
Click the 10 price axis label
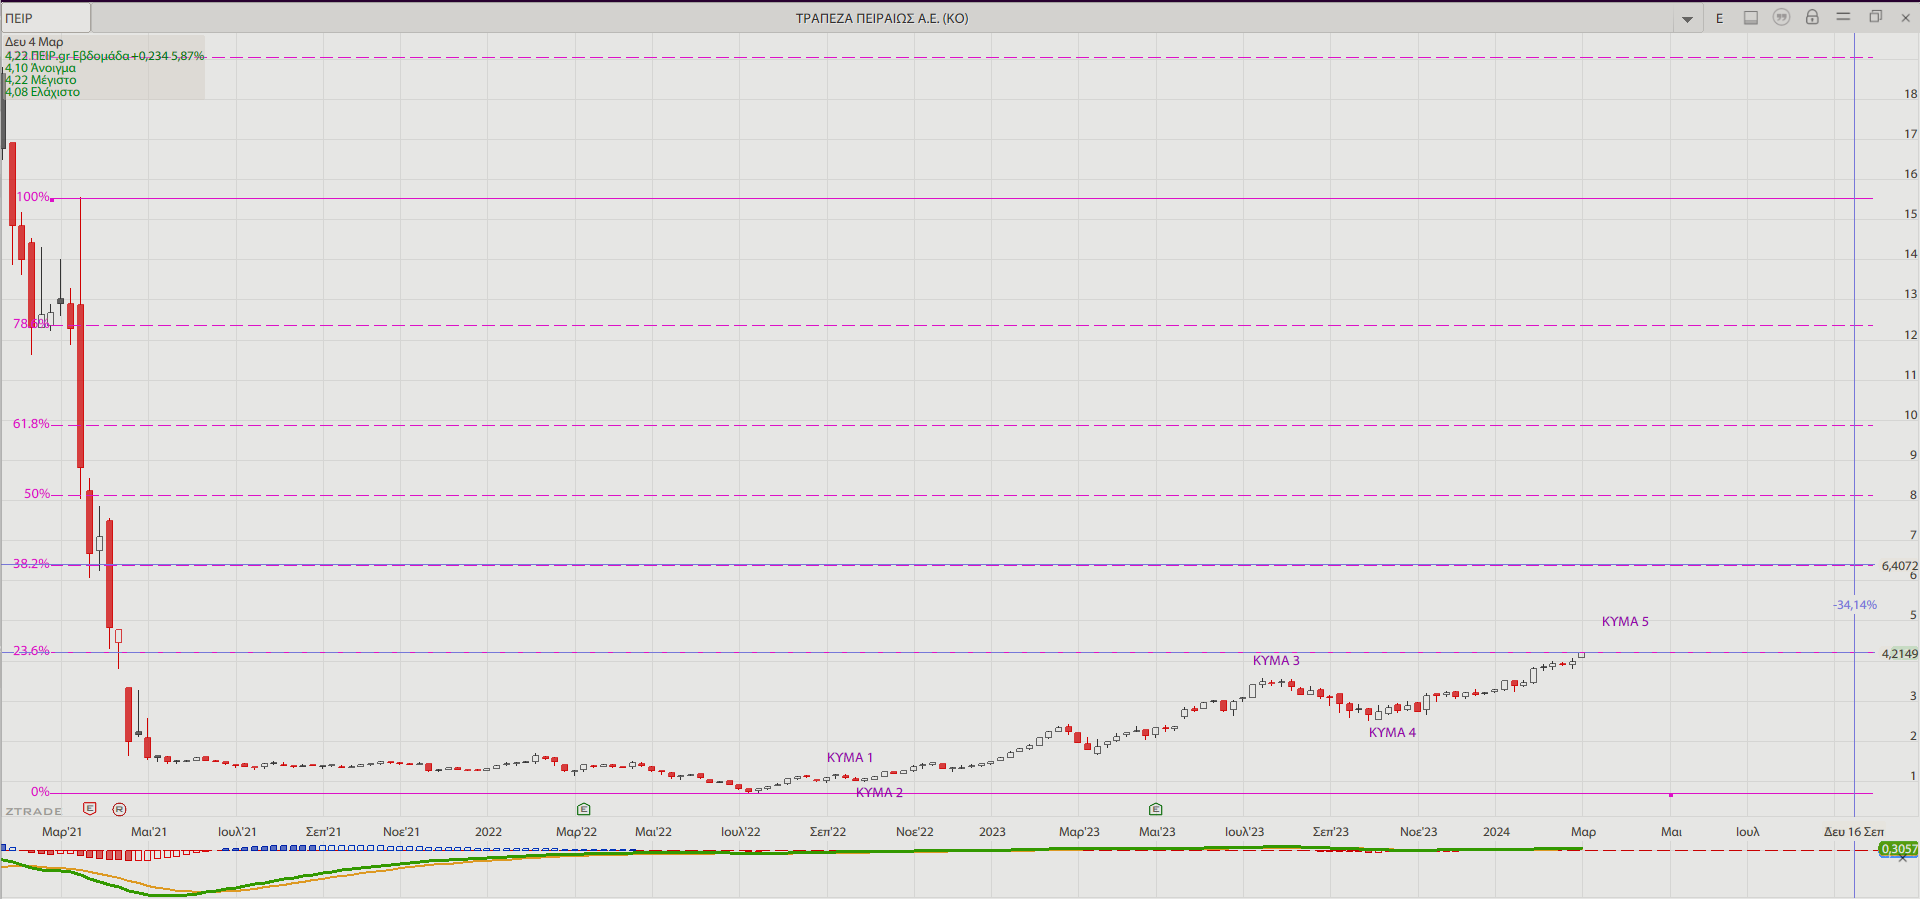point(1910,415)
